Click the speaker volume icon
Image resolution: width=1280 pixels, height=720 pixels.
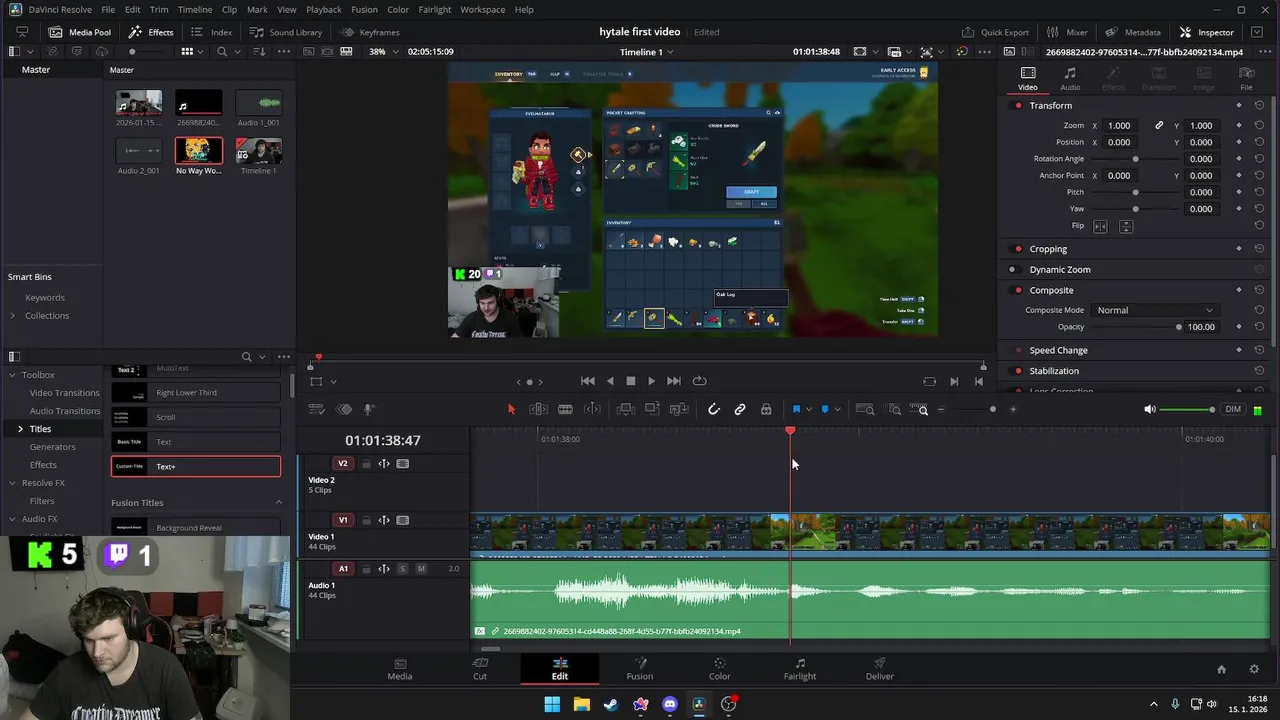click(1150, 409)
